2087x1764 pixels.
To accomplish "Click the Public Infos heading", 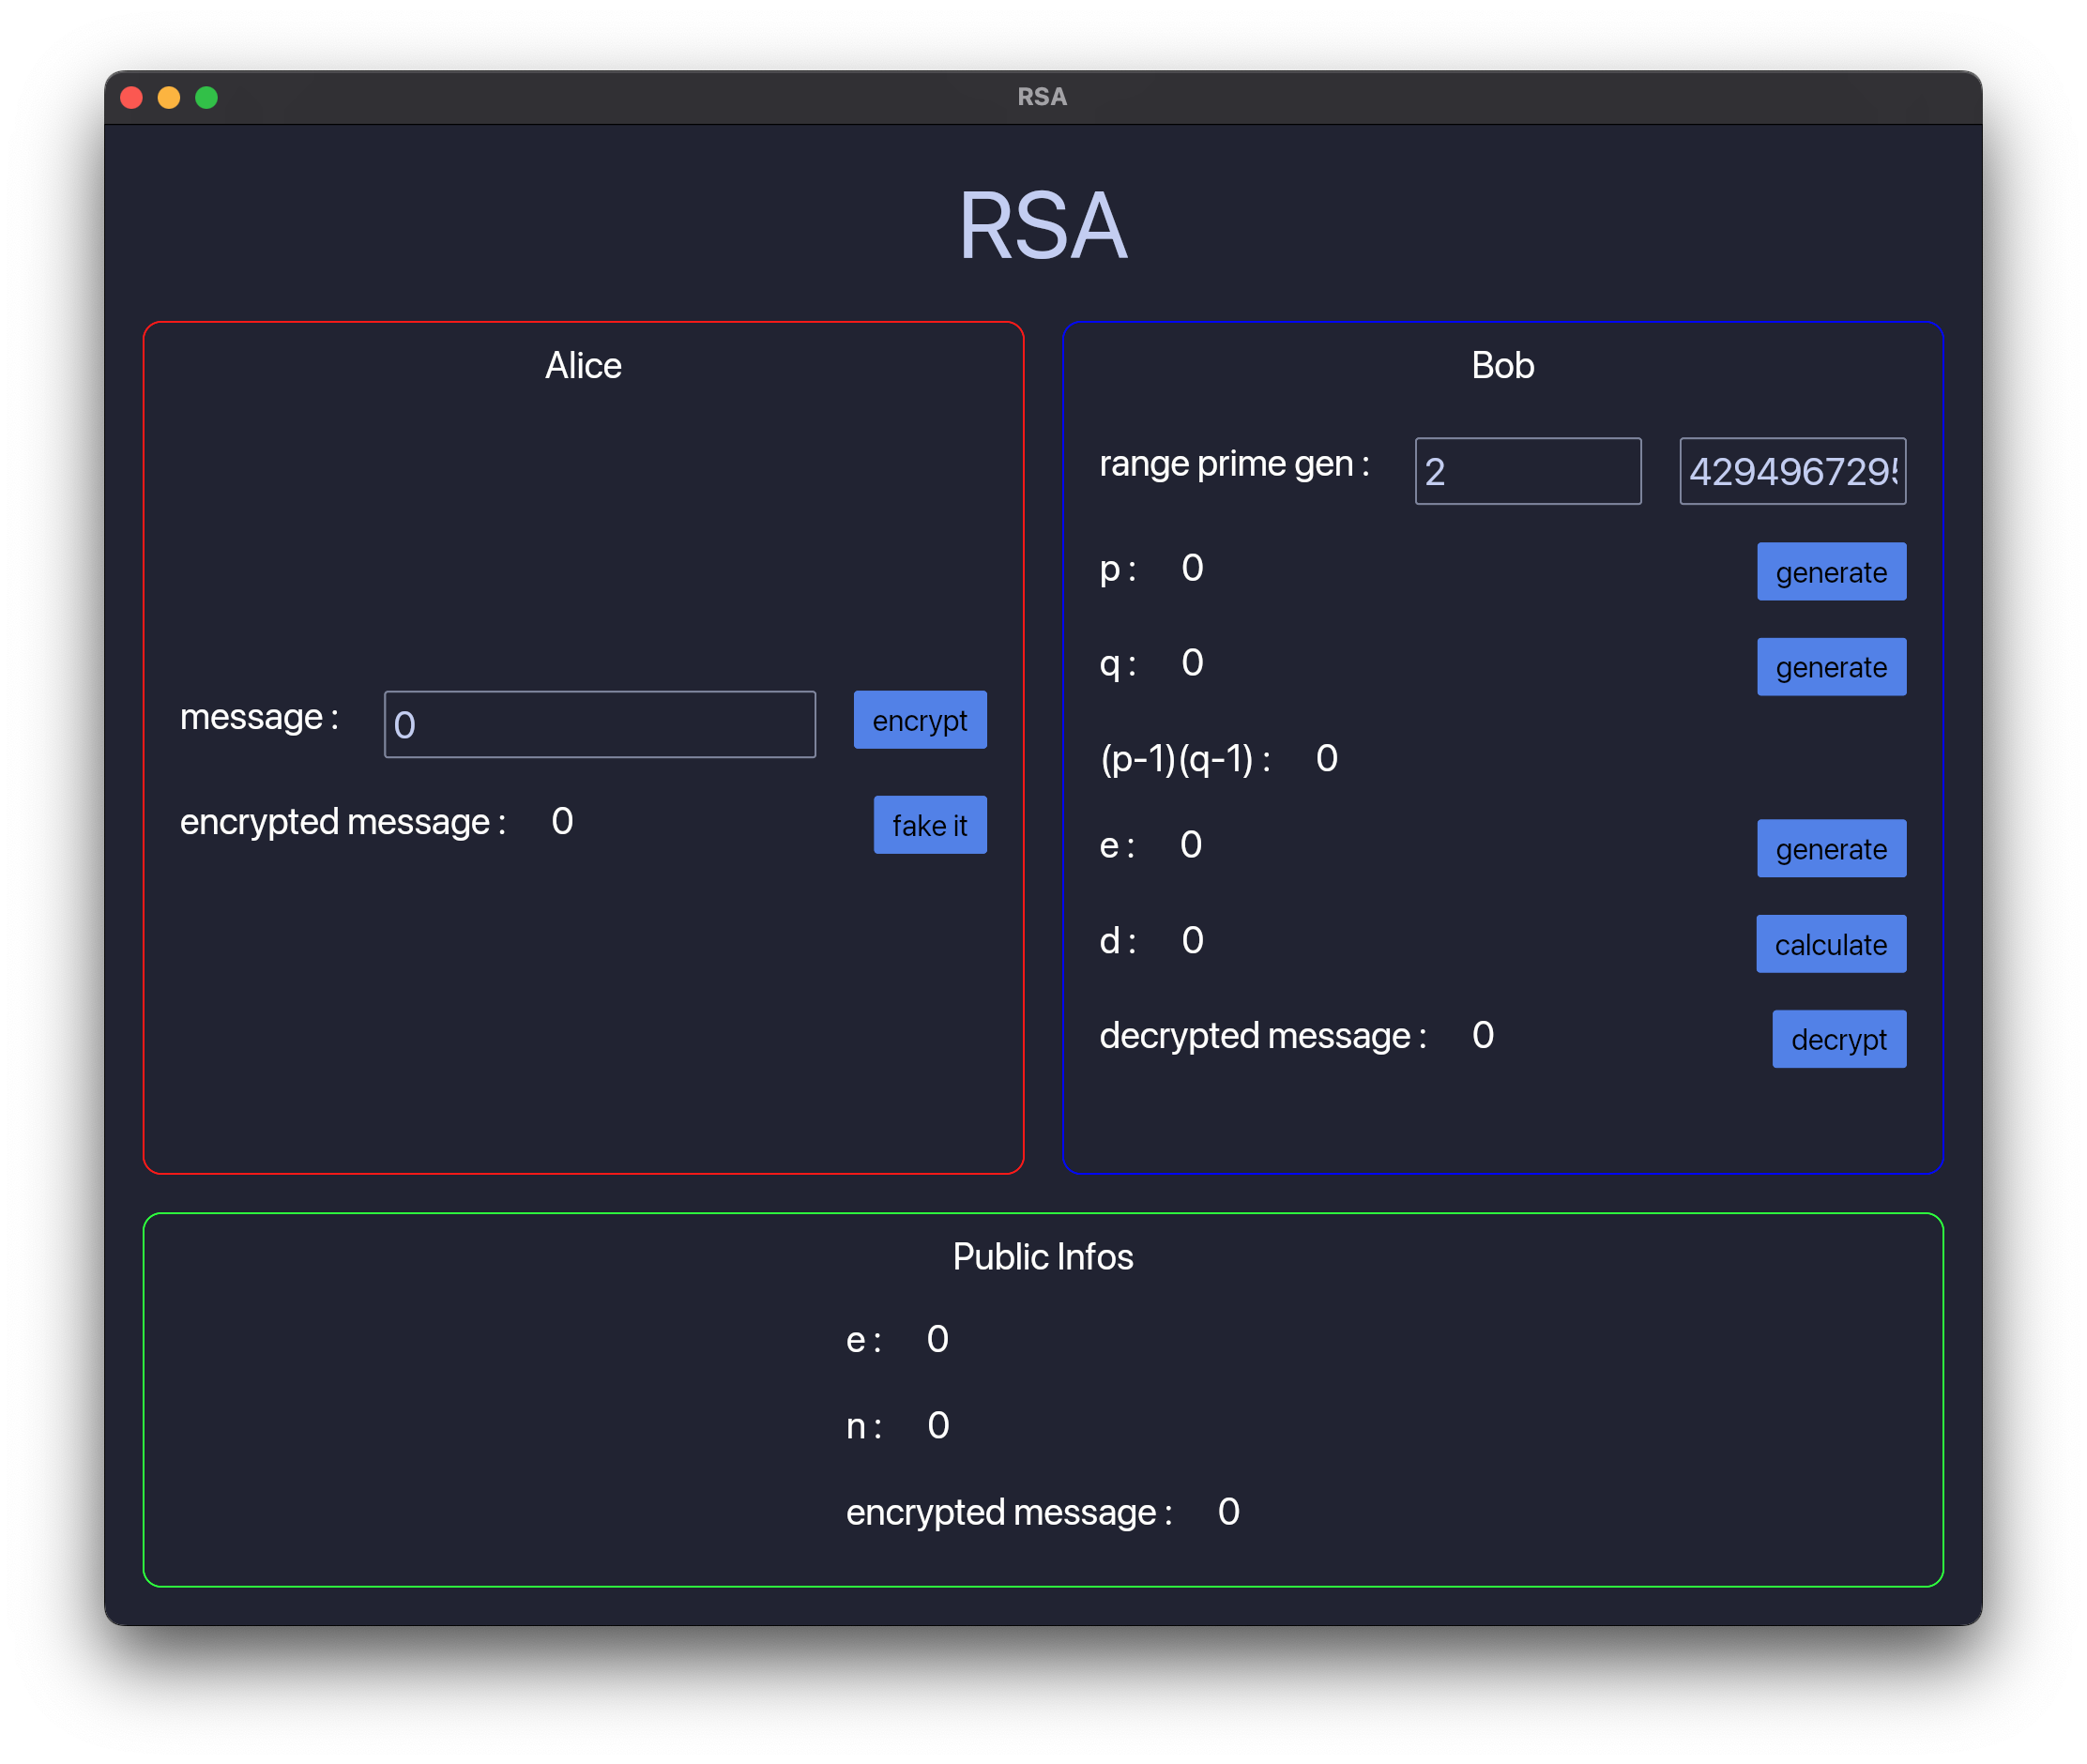I will tap(1043, 1256).
